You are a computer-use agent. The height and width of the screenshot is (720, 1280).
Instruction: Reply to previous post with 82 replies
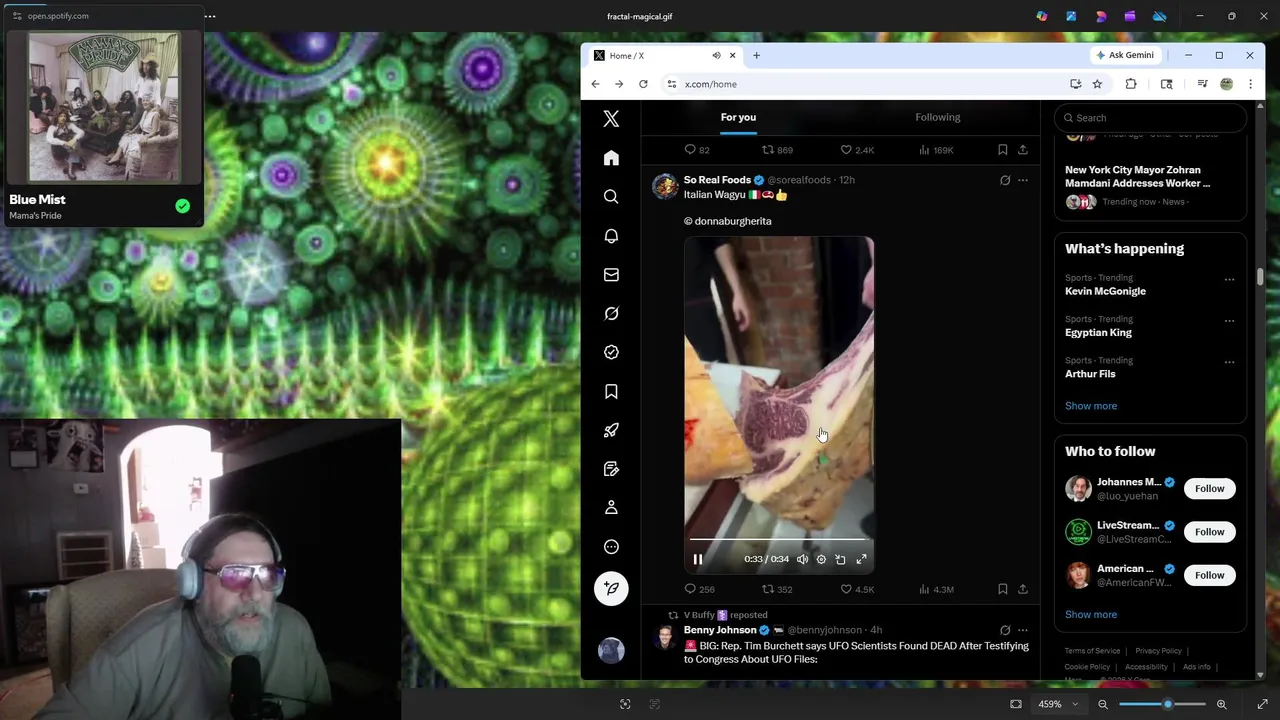click(697, 150)
